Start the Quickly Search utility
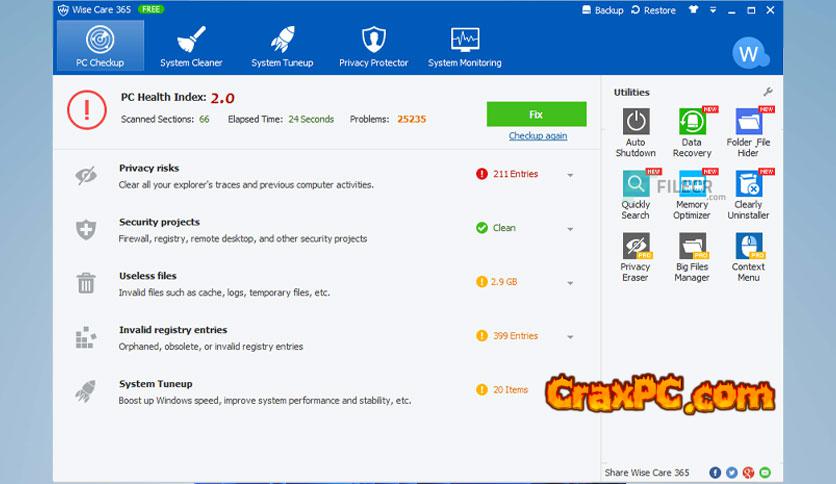 (635, 185)
